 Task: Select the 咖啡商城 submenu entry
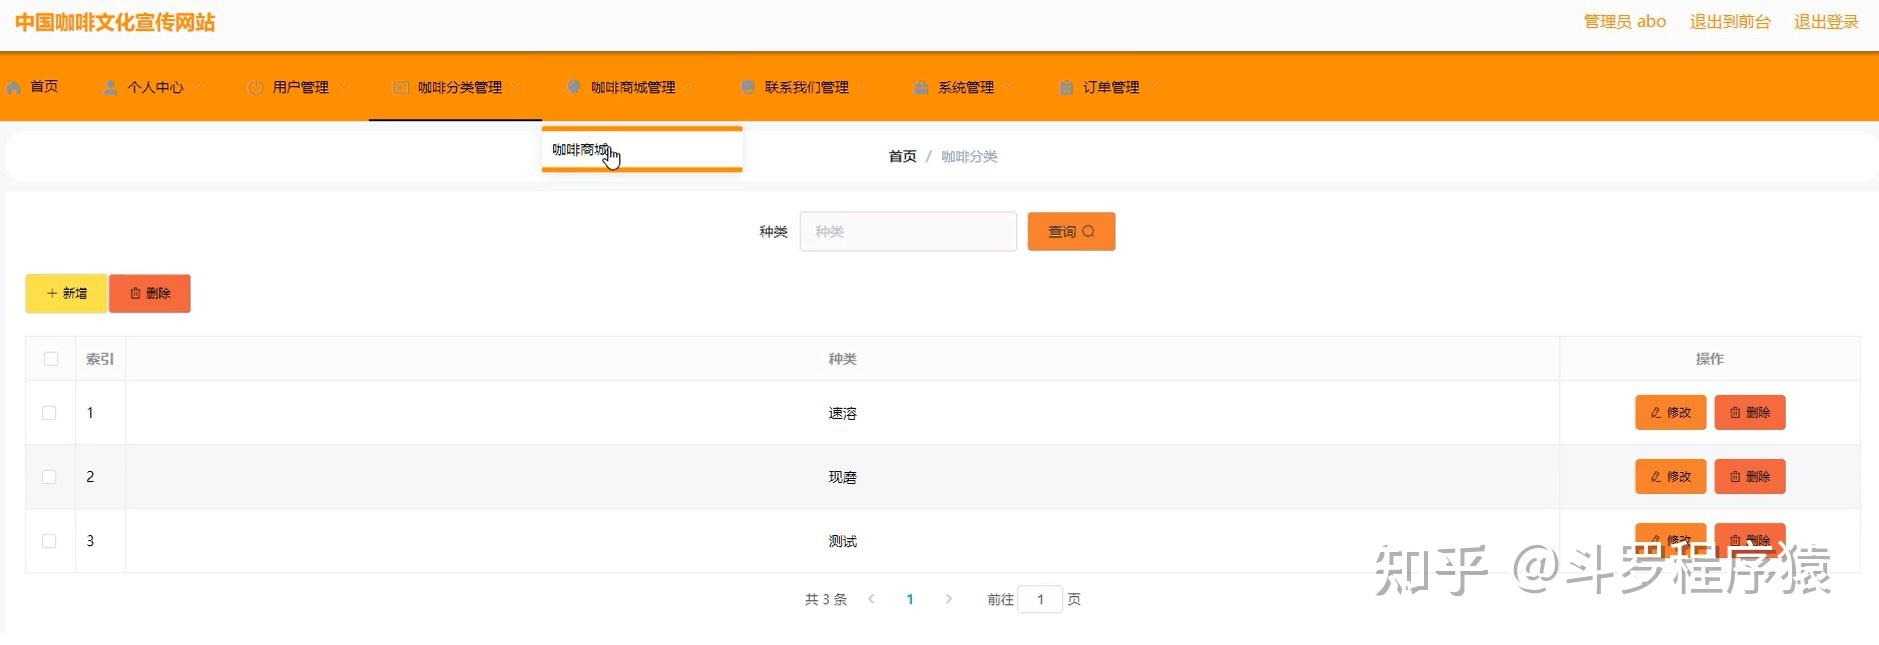tap(642, 150)
